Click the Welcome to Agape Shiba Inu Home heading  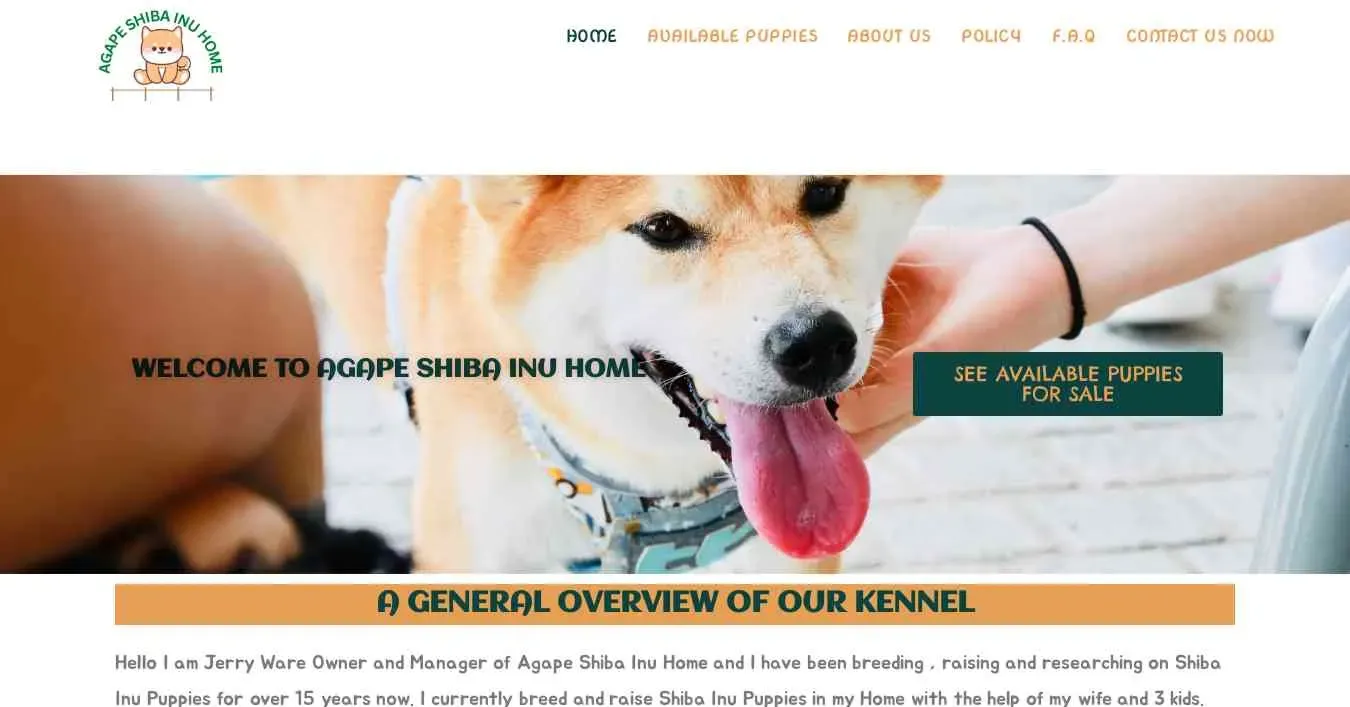coord(388,368)
